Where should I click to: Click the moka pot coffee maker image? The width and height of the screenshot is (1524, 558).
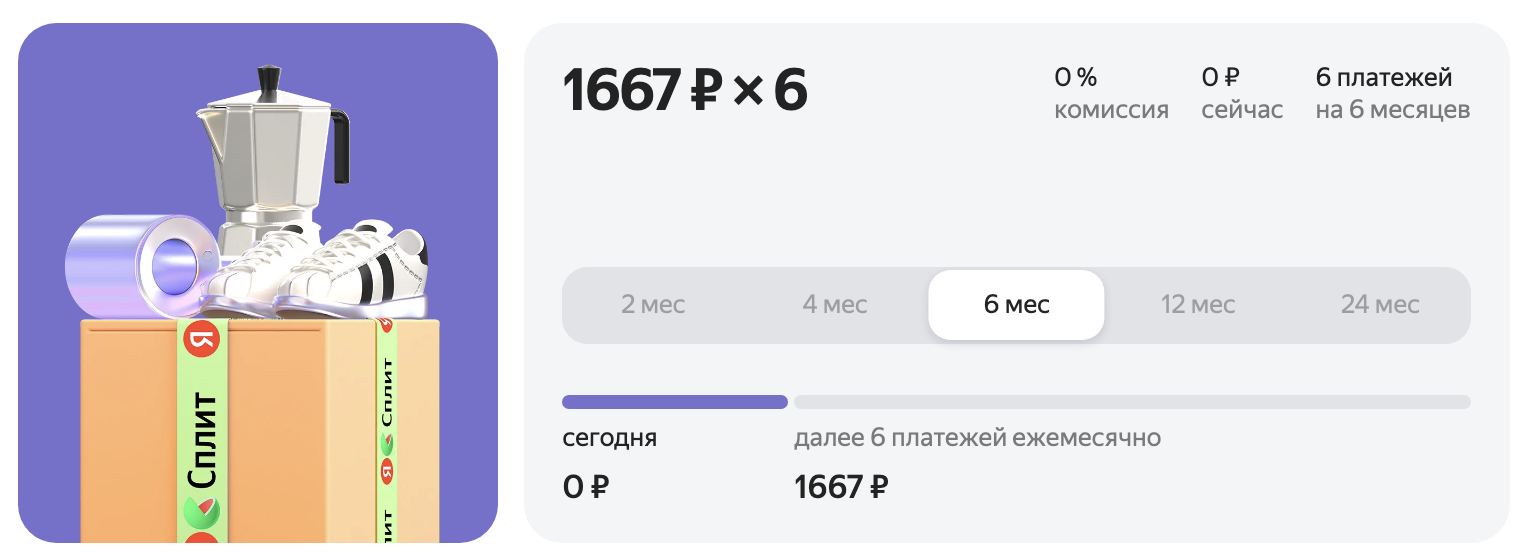[x=272, y=150]
